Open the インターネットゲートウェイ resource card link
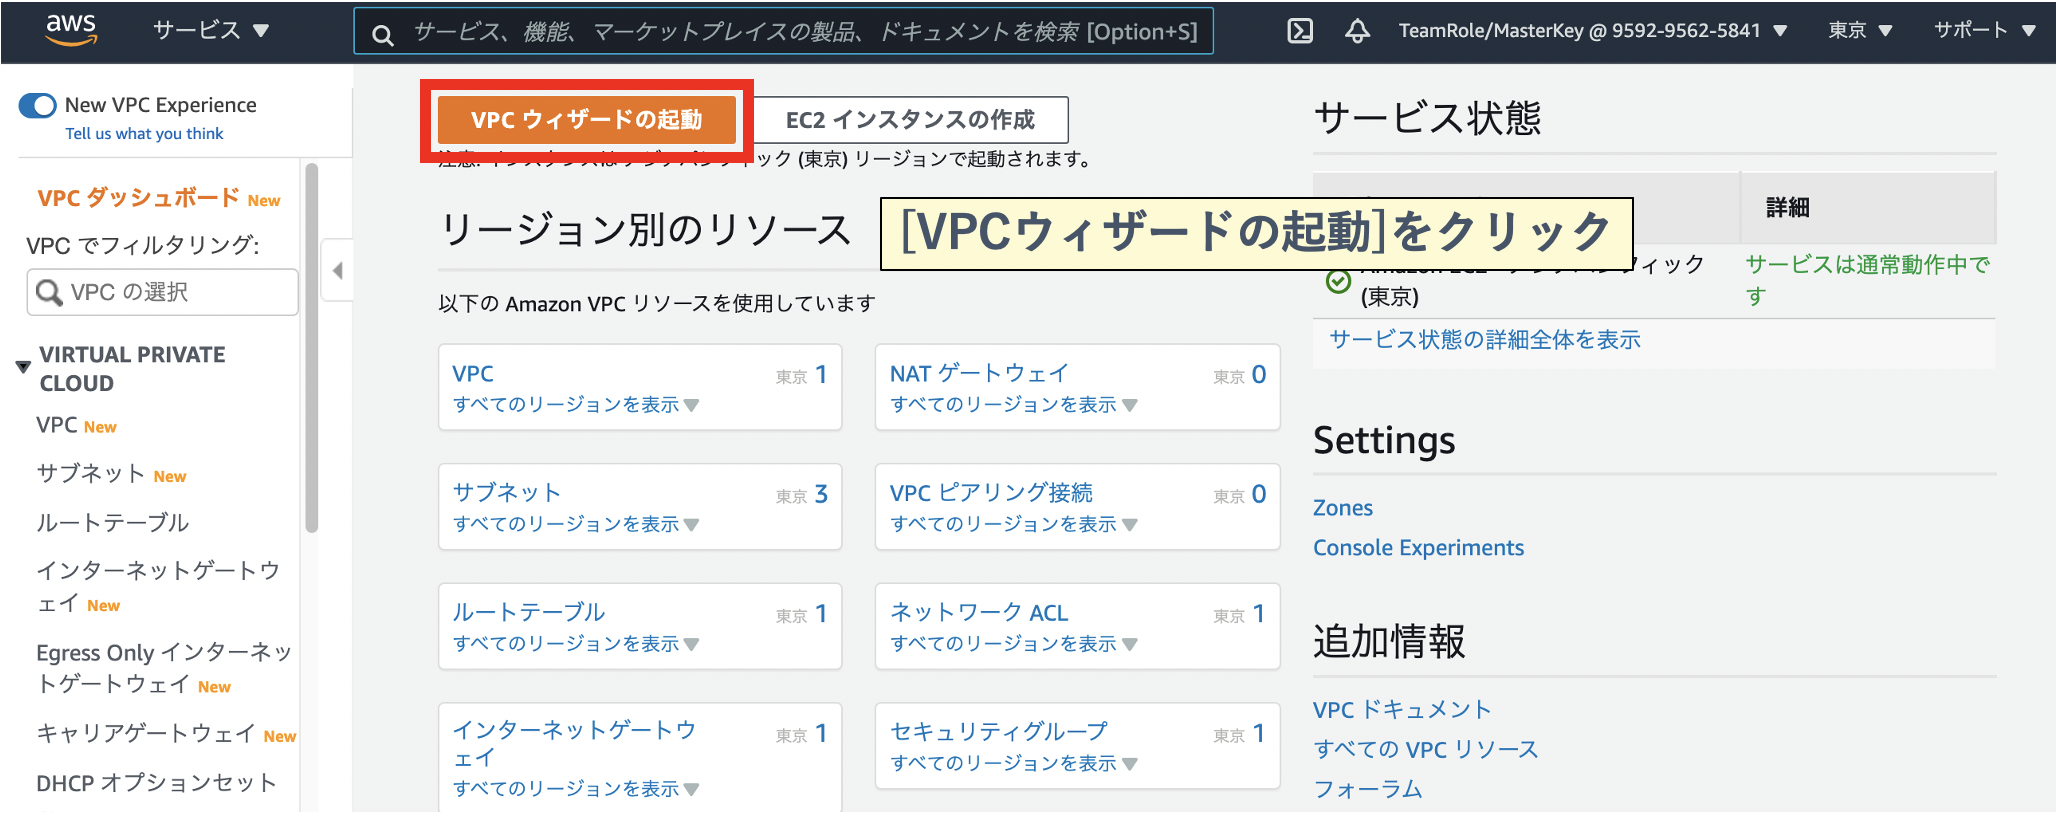This screenshot has height=820, width=2056. pos(574,744)
